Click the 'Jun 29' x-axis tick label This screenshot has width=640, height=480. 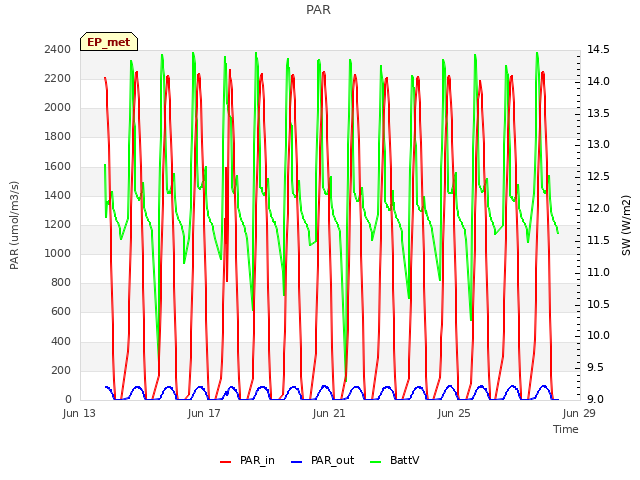point(579,413)
